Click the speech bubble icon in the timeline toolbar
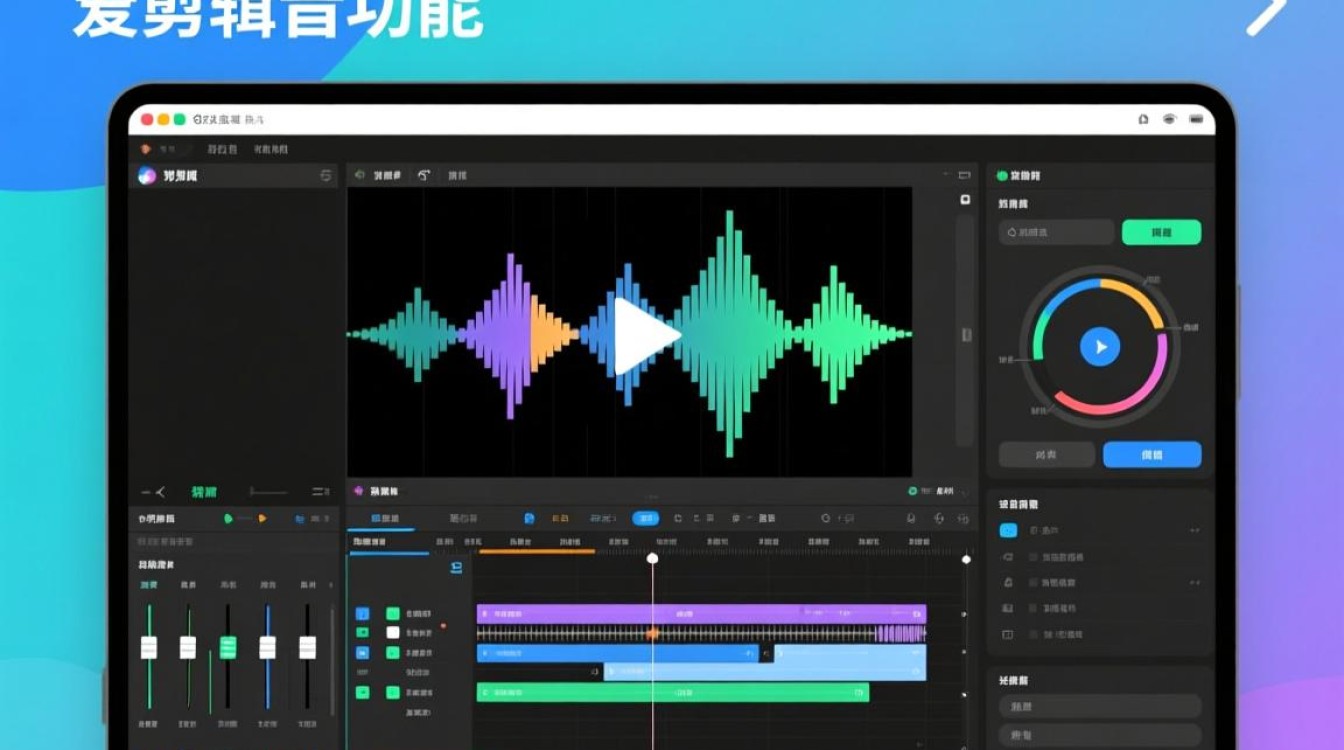The height and width of the screenshot is (750, 1344). (848, 518)
